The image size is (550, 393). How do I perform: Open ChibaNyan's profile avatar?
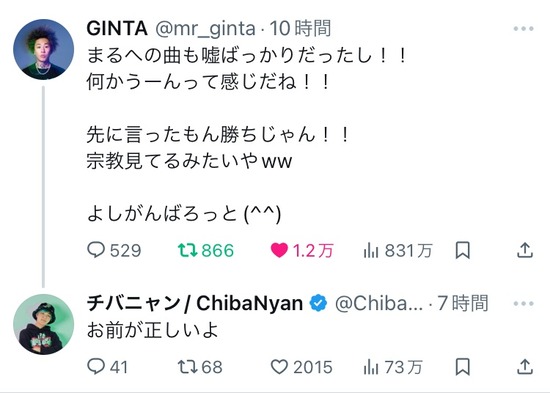click(43, 324)
